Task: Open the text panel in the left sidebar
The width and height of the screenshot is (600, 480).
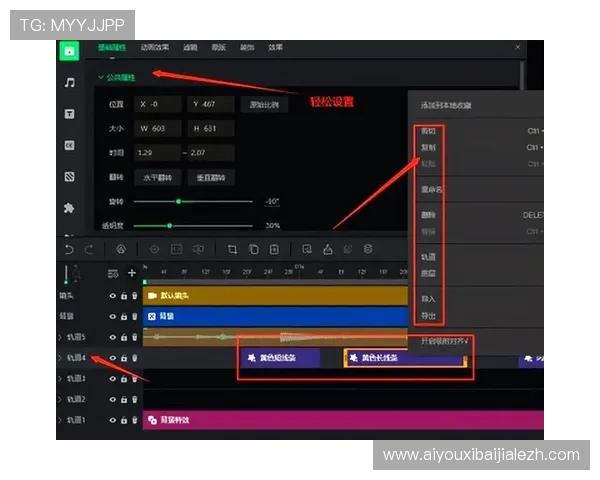Action: point(69,114)
